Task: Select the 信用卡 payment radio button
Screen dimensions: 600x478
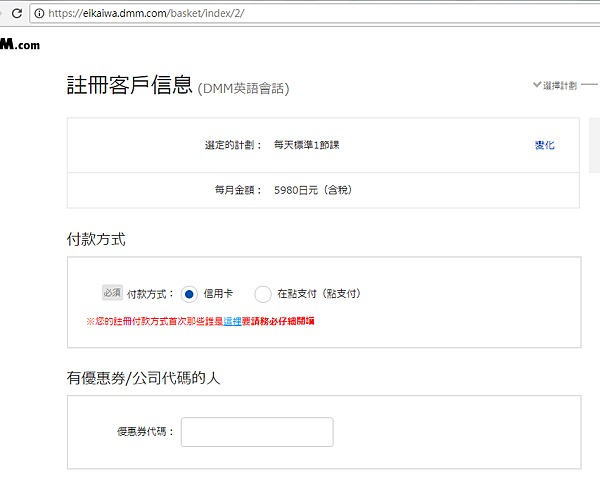Action: tap(189, 294)
